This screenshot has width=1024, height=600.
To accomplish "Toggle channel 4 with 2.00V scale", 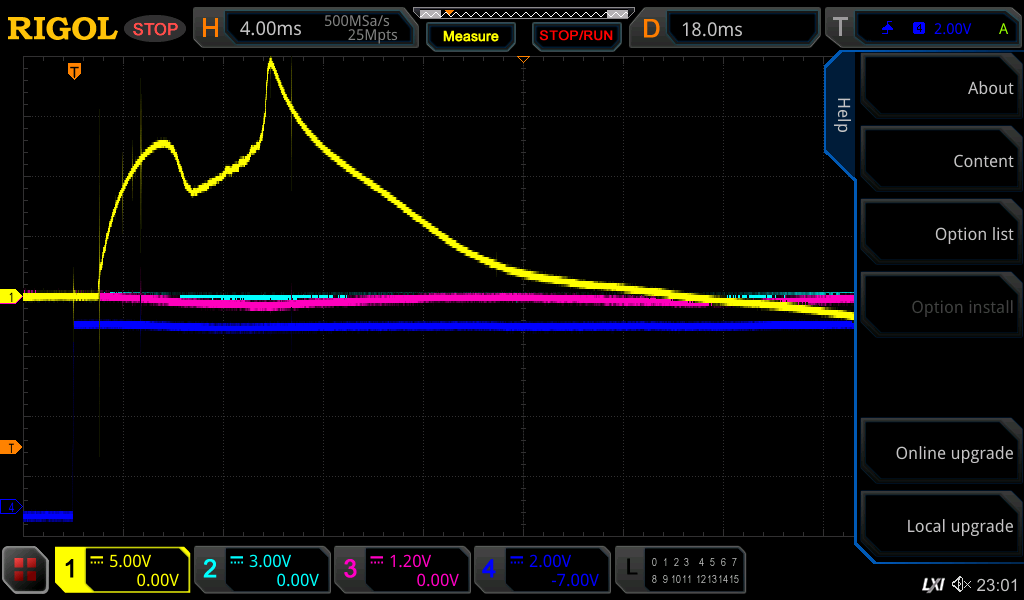I will [x=541, y=570].
